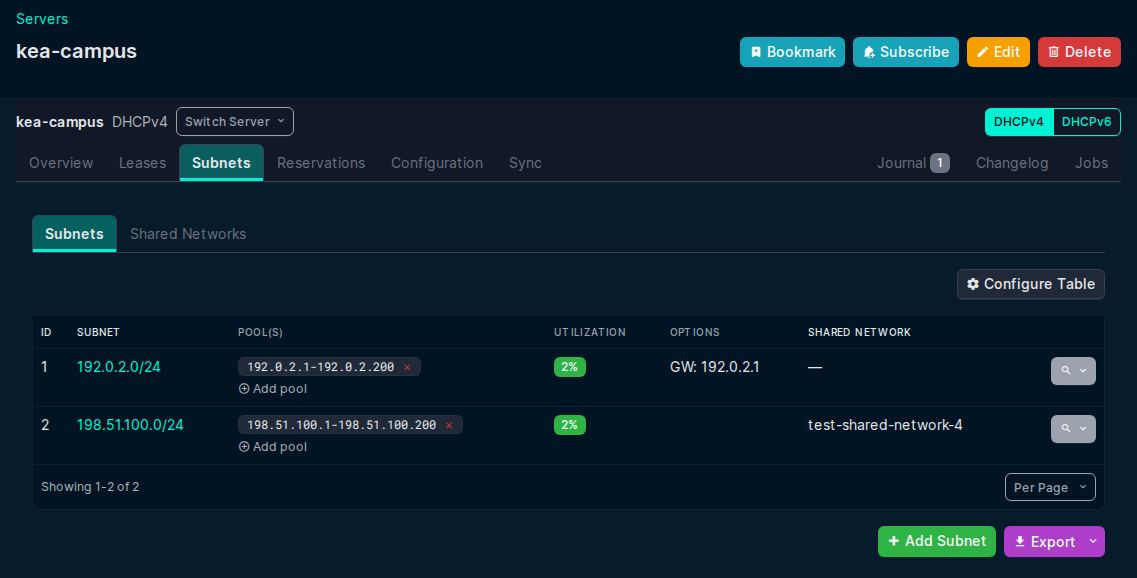Open the Per Page dropdown

coord(1050,487)
